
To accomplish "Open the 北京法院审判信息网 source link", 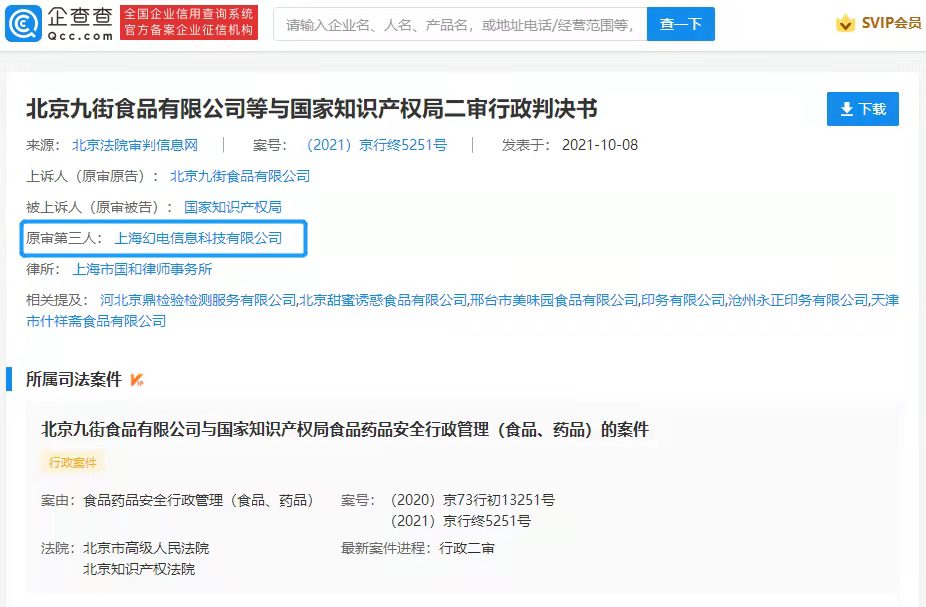I will pyautogui.click(x=135, y=145).
